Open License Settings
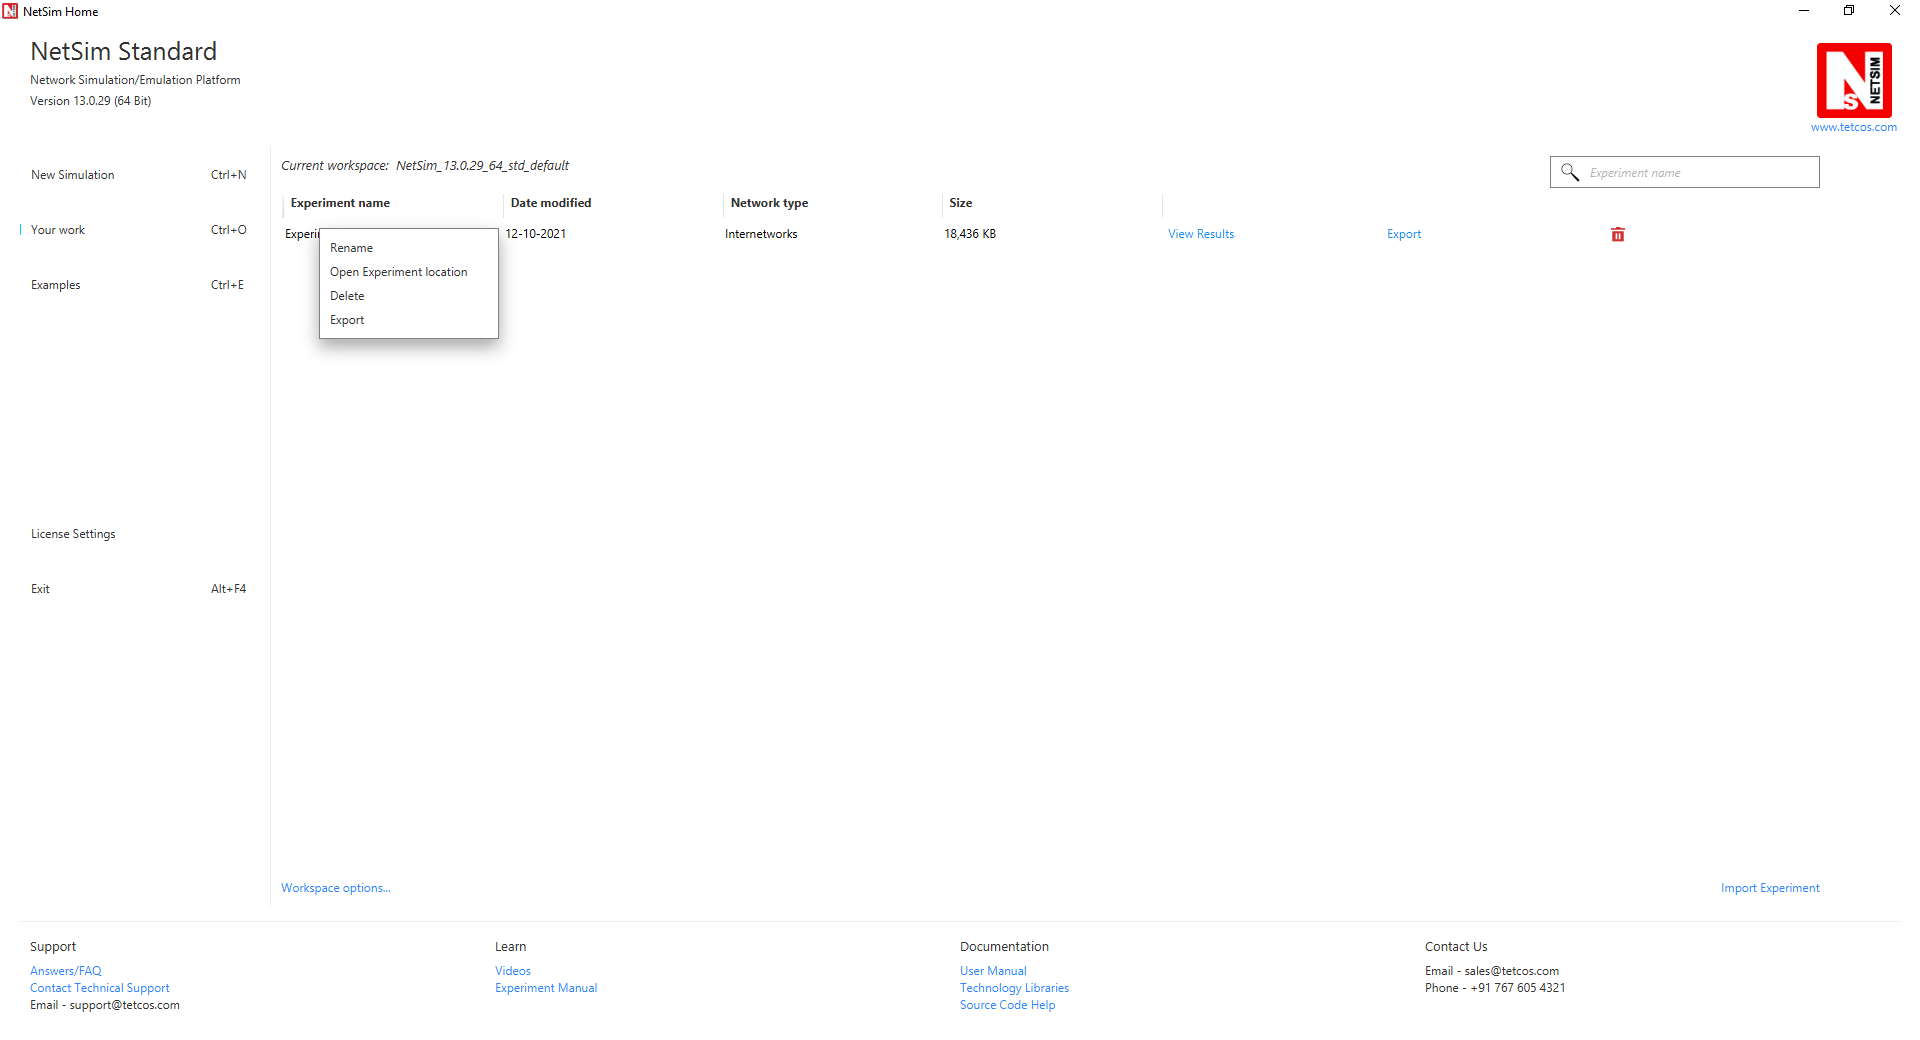The image size is (1920, 1040). pyautogui.click(x=73, y=534)
